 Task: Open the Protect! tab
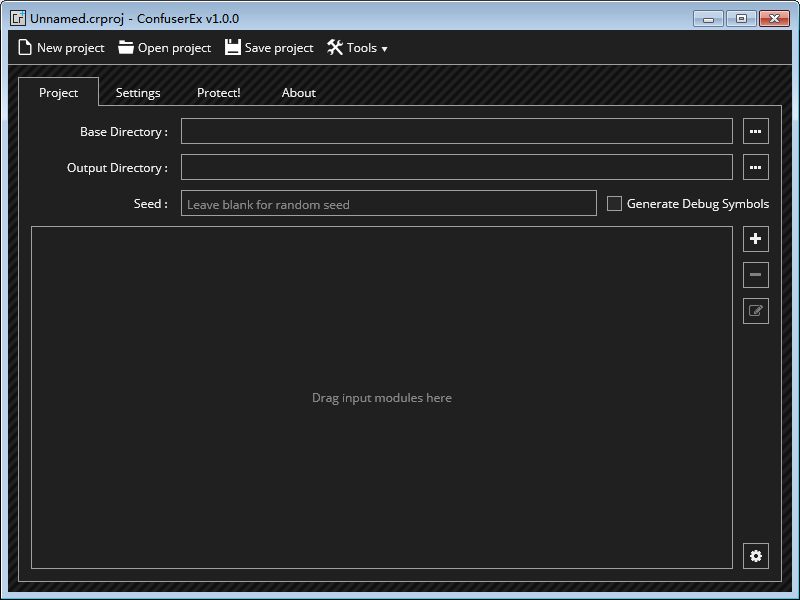(218, 93)
